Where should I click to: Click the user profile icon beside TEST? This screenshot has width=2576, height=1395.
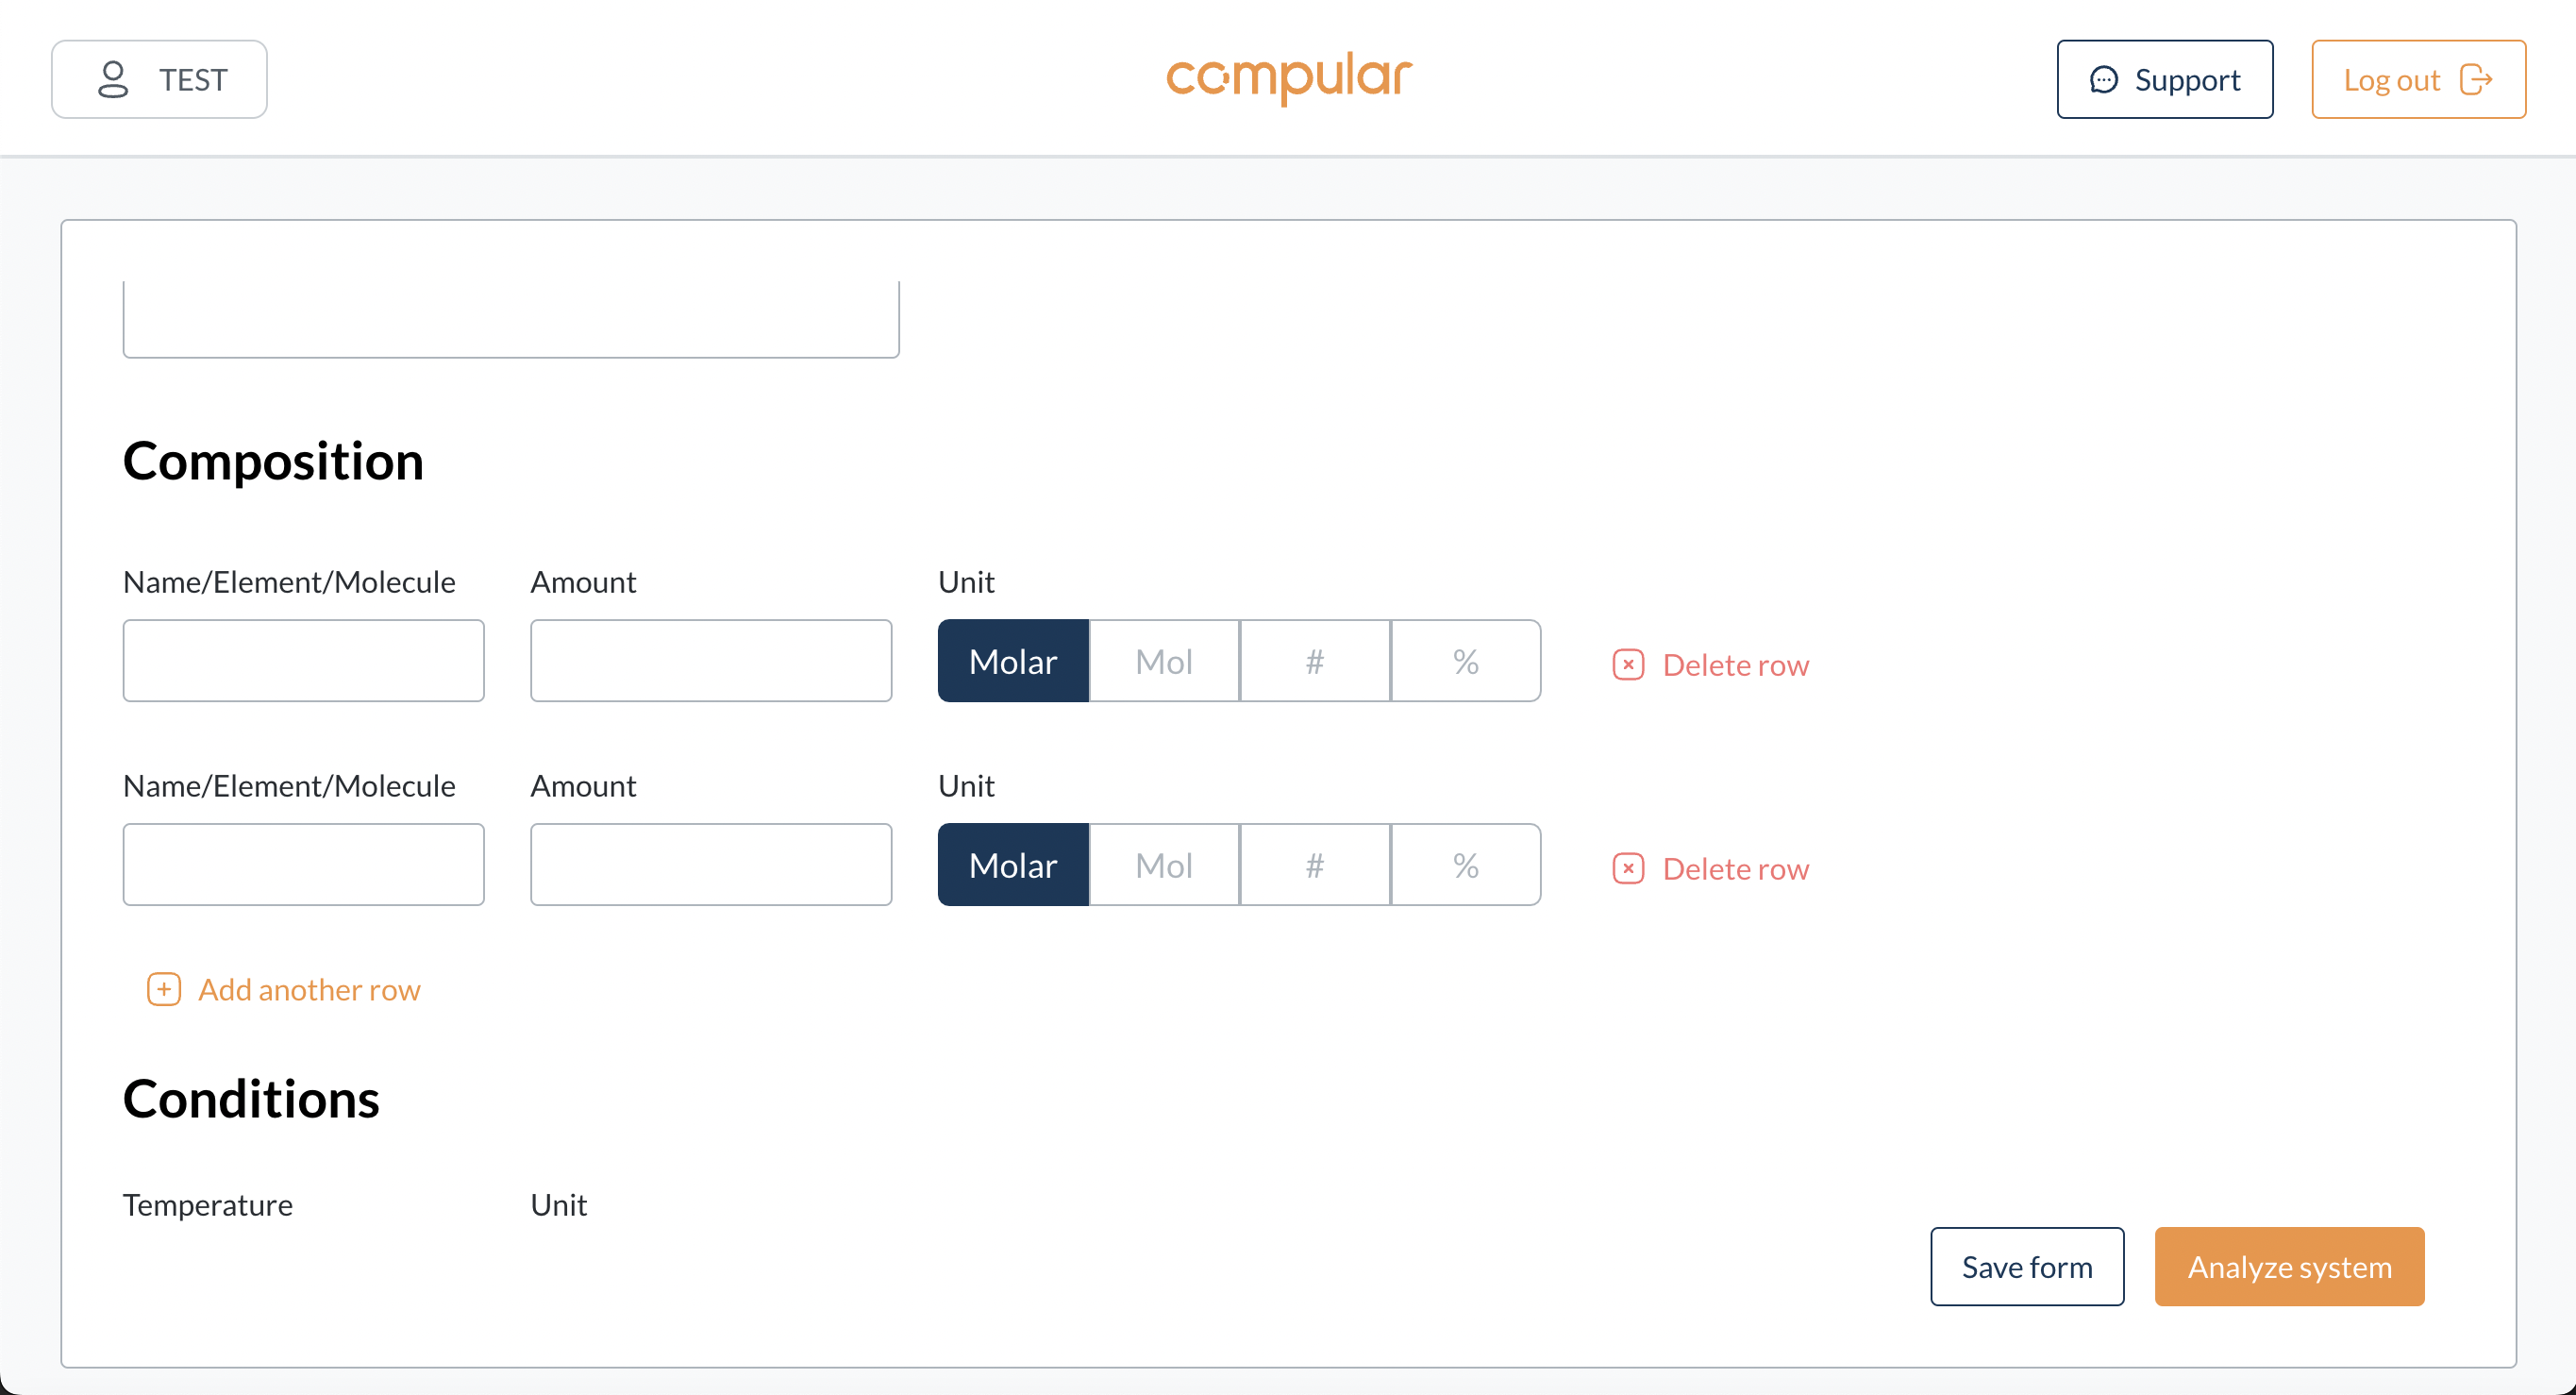click(x=113, y=79)
